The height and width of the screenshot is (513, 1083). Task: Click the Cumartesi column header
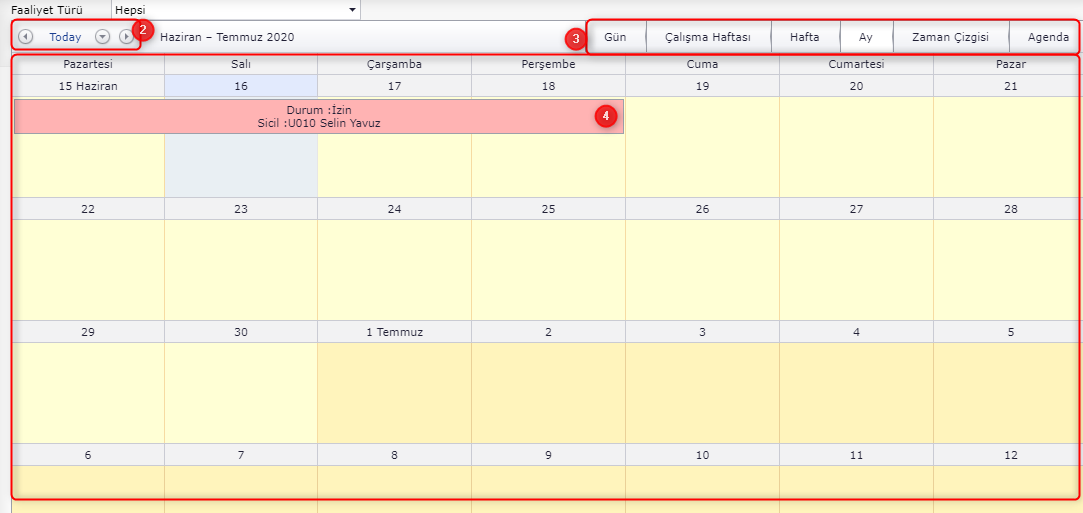[x=856, y=64]
